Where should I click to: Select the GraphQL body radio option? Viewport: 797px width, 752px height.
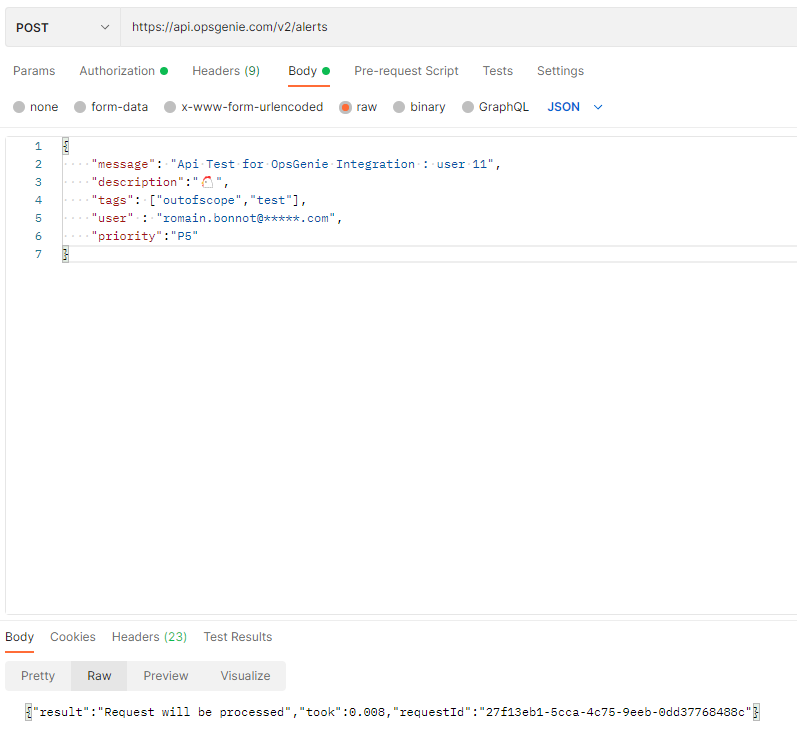pos(468,107)
